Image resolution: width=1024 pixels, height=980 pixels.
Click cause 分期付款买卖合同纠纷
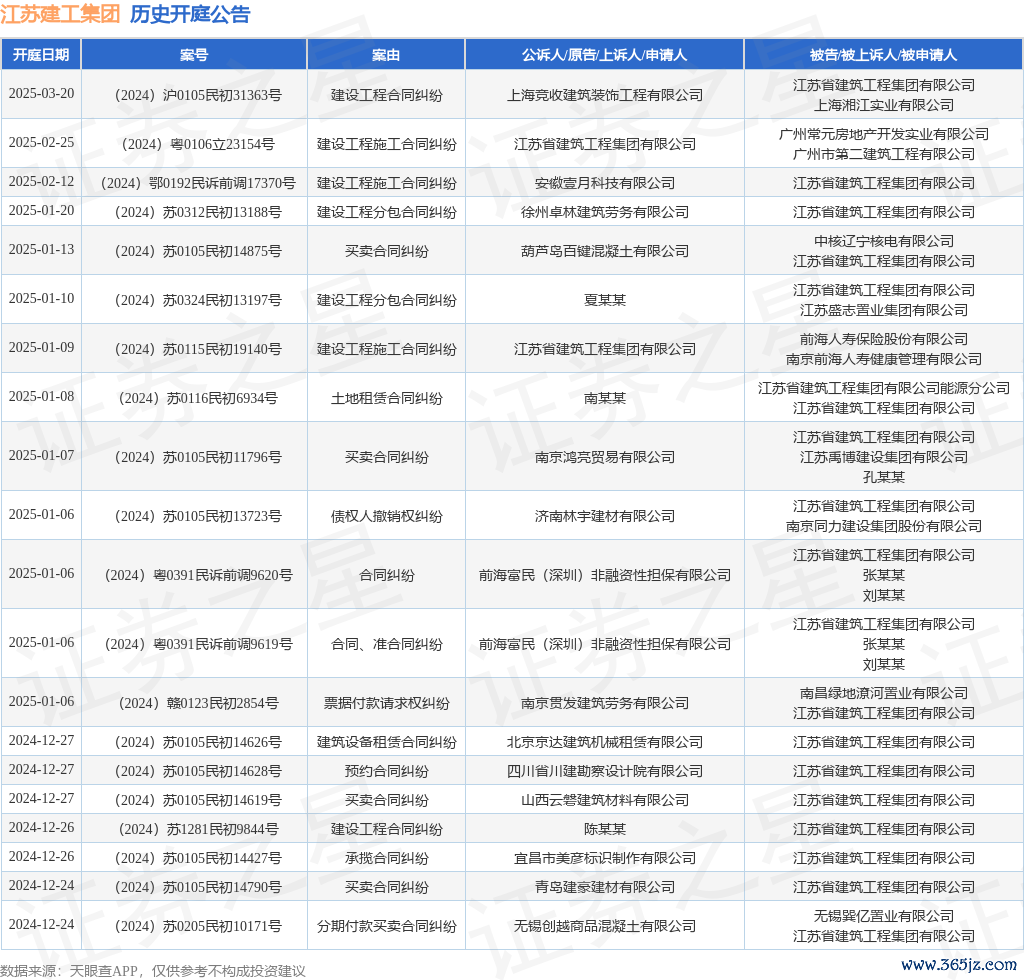tap(386, 926)
